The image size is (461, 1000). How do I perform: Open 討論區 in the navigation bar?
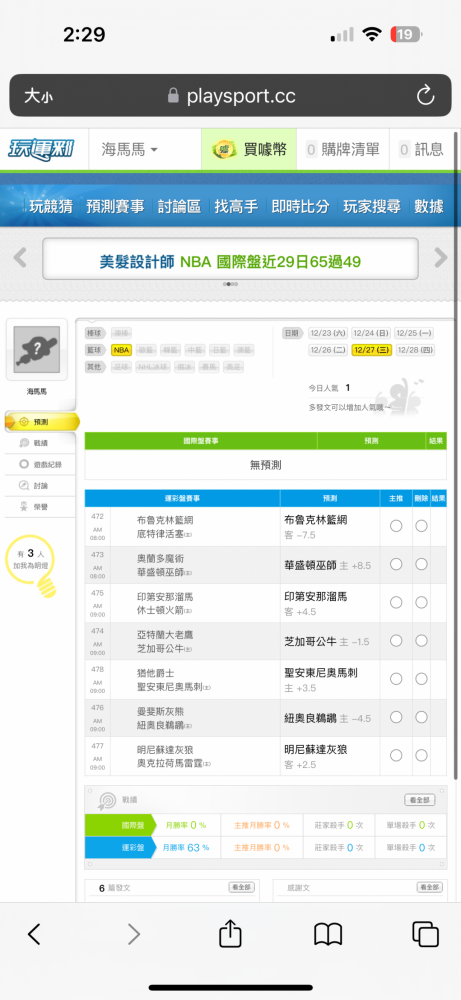click(179, 206)
